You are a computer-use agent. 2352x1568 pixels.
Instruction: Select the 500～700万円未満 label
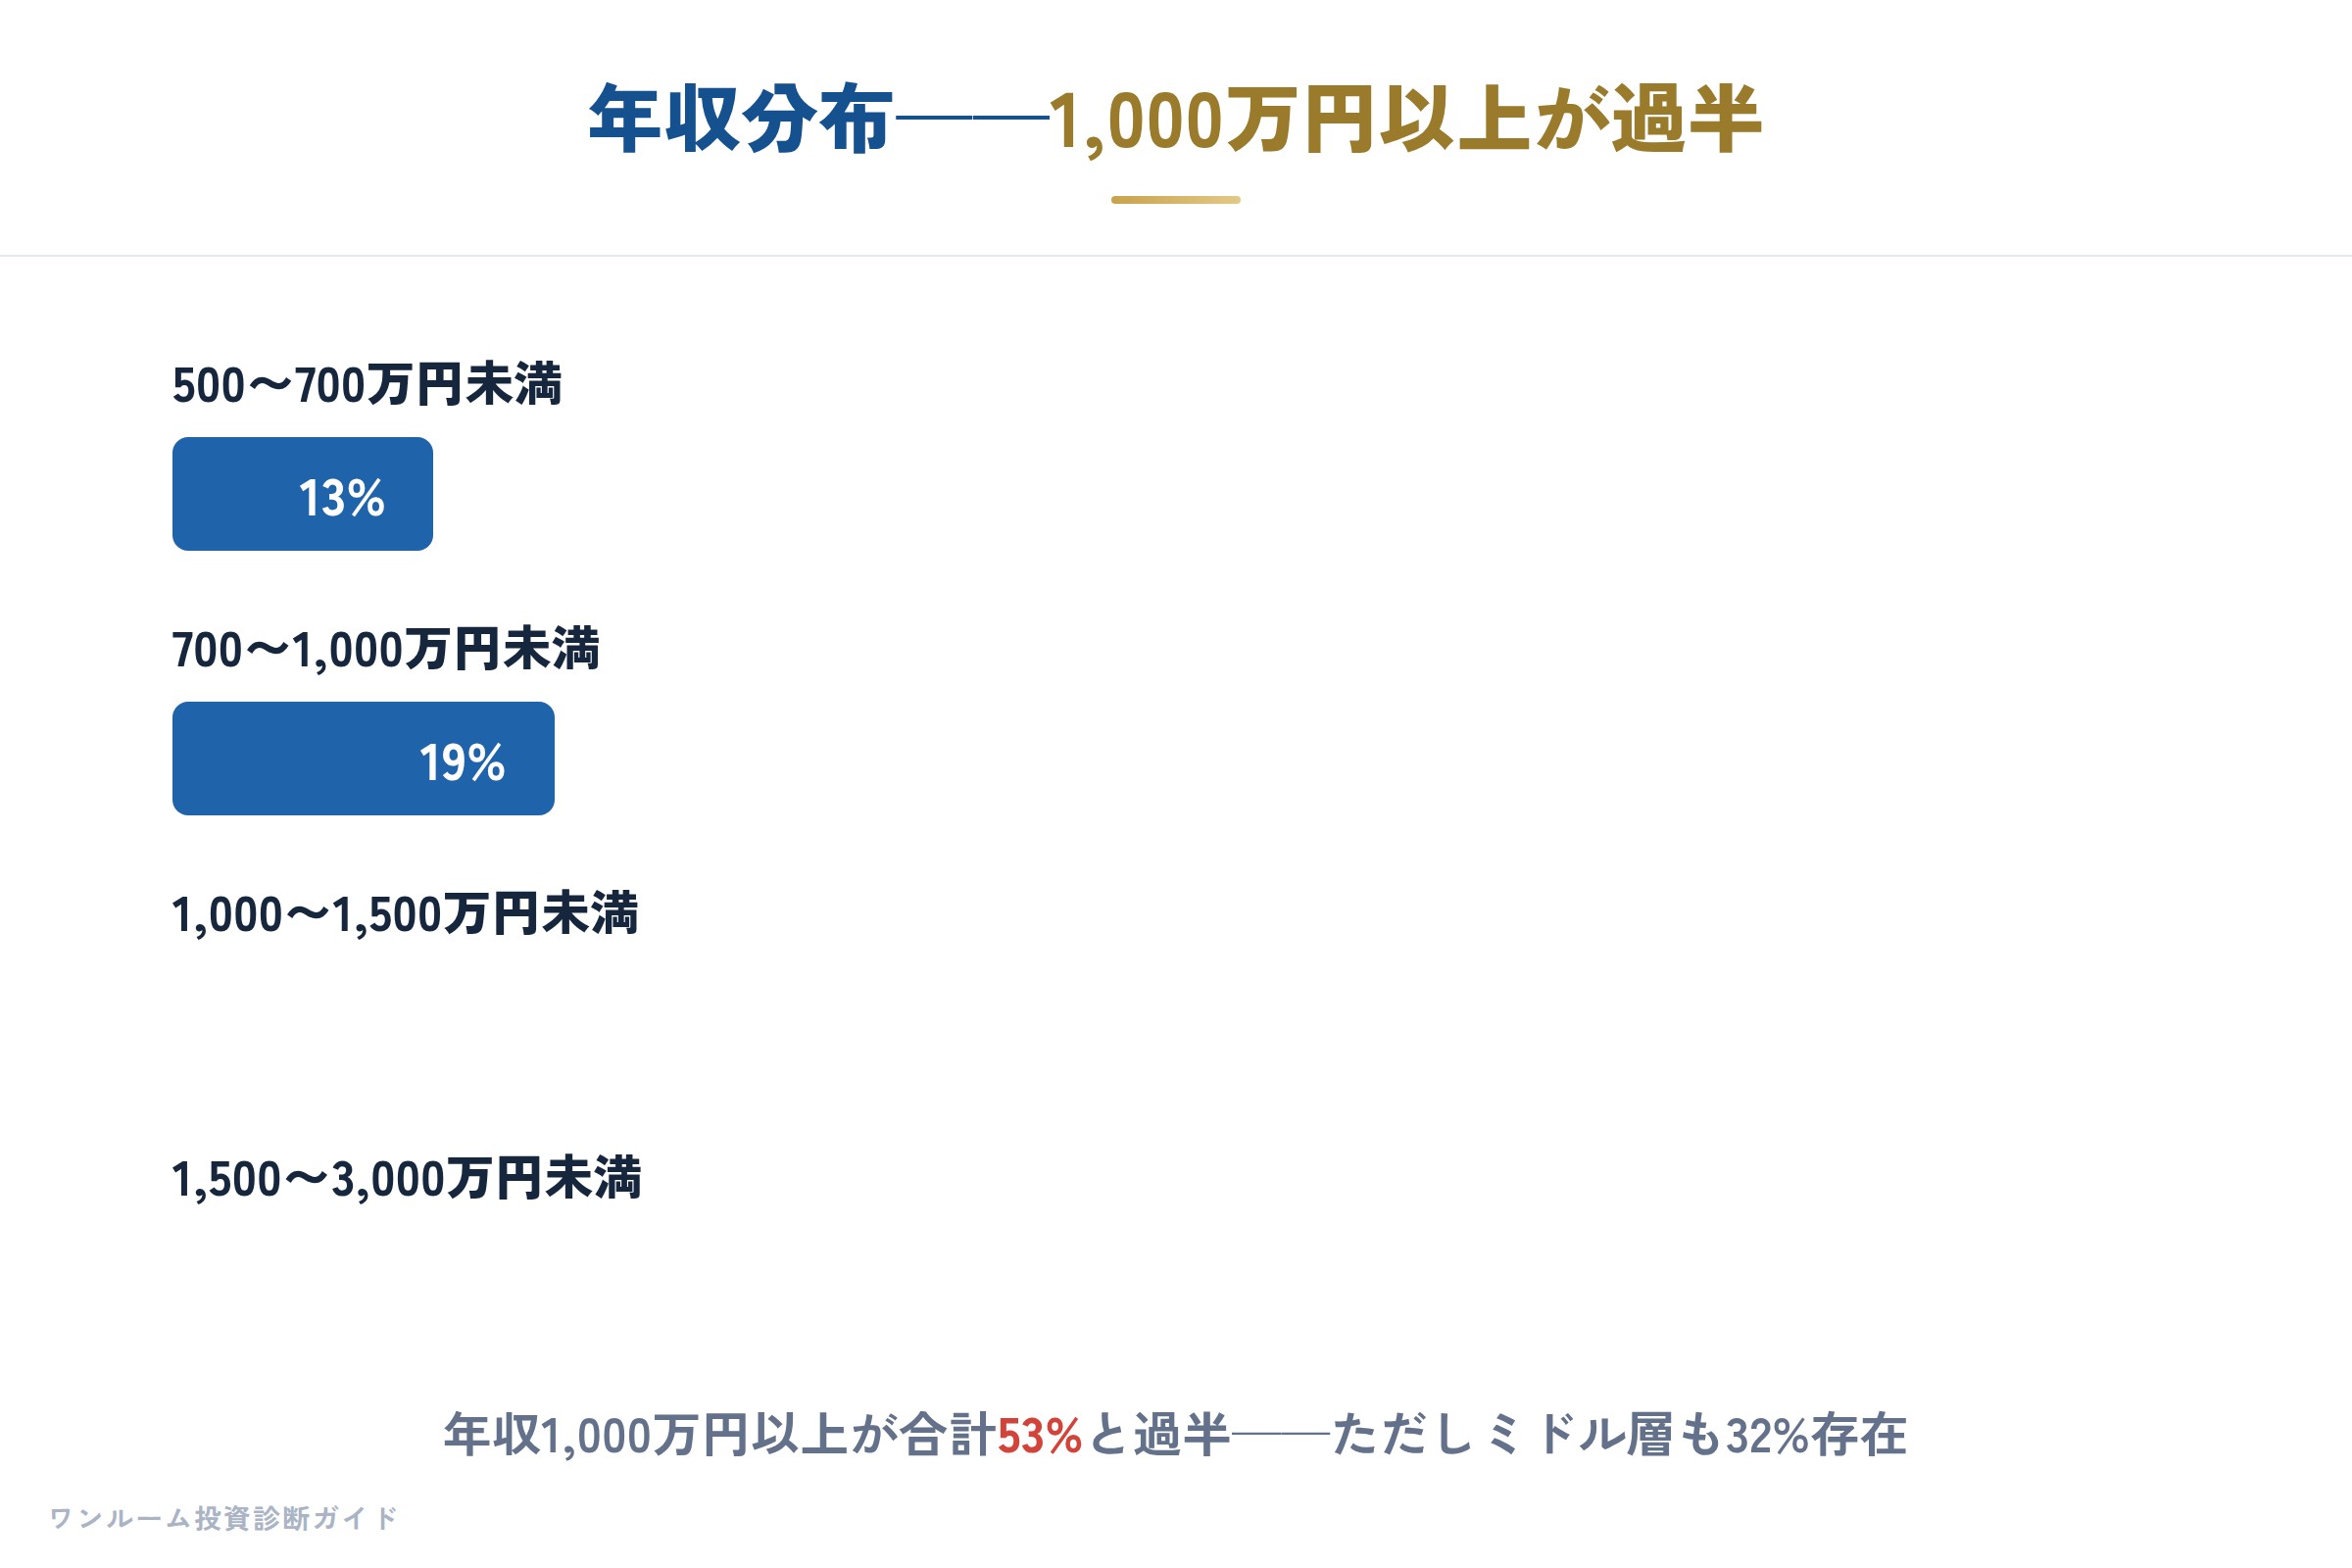click(367, 385)
